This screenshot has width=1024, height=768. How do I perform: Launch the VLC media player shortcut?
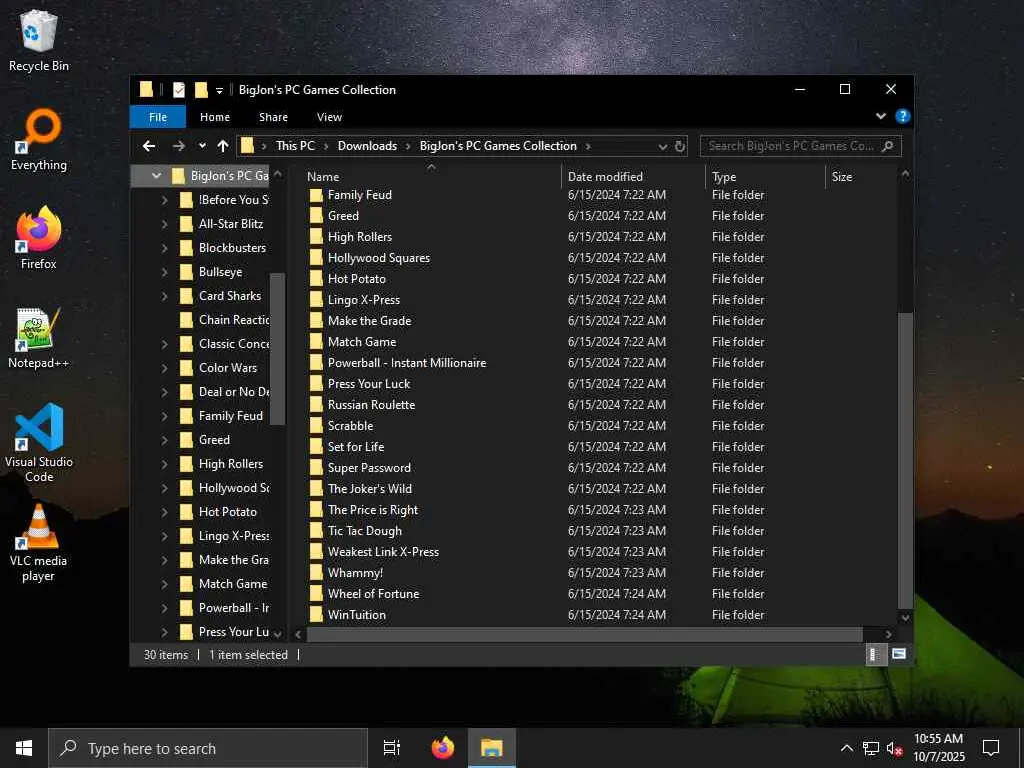(39, 542)
